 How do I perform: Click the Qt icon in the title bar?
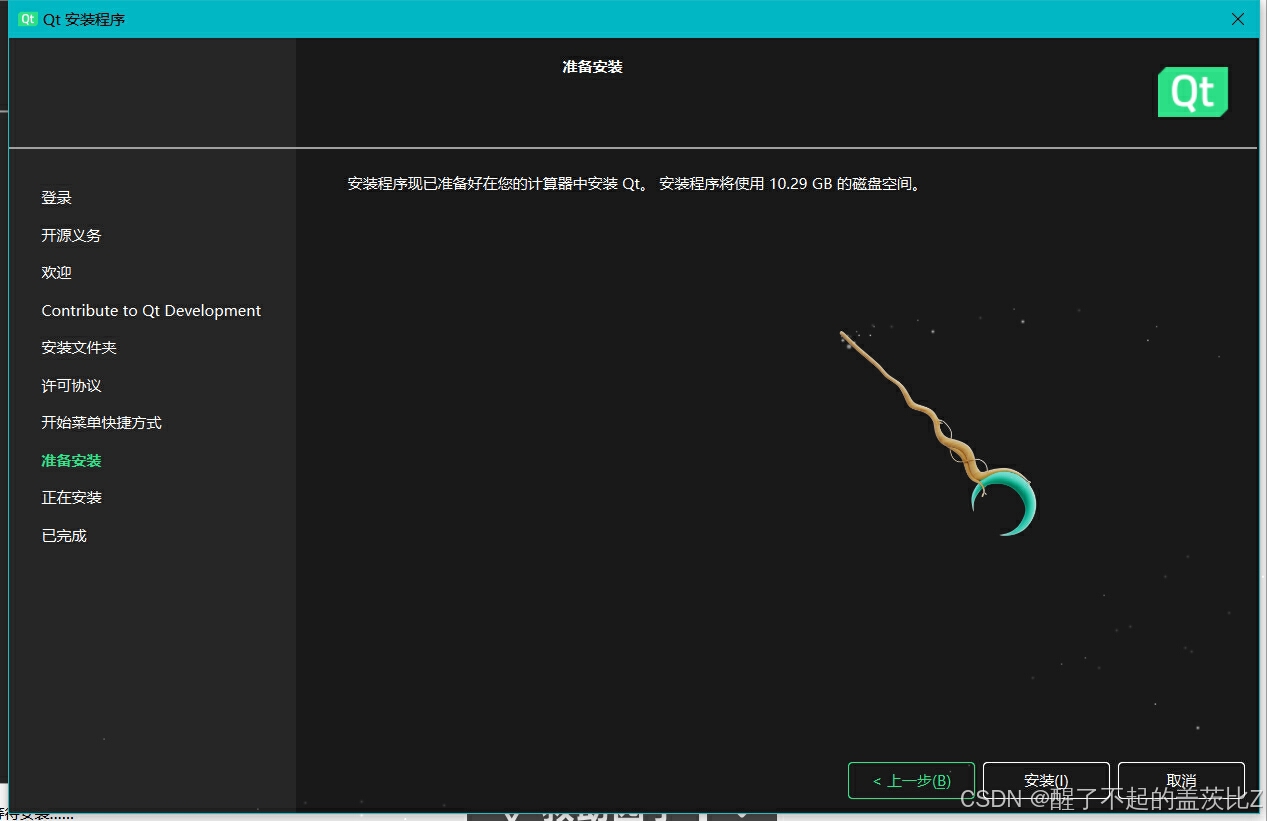click(x=28, y=19)
